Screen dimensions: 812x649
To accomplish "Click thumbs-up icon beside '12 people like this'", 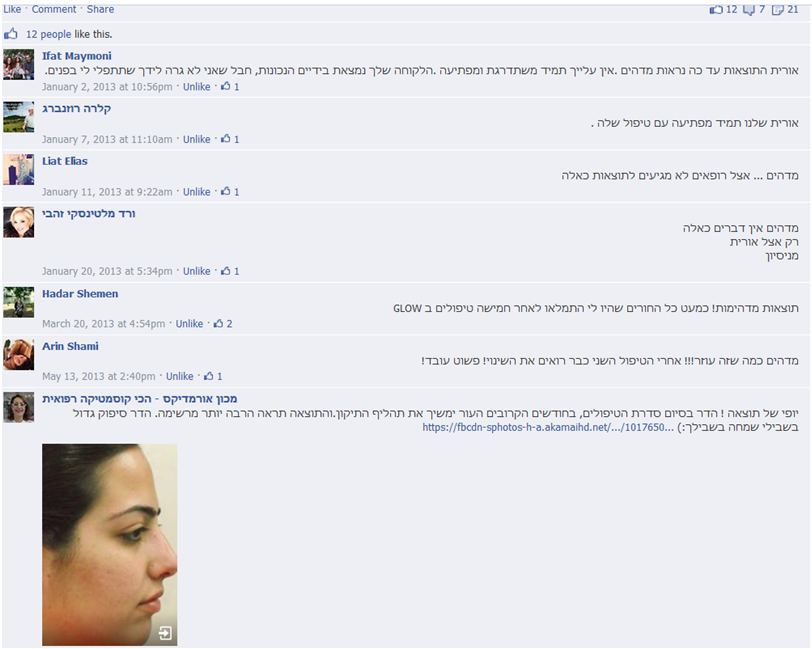I will pos(11,34).
